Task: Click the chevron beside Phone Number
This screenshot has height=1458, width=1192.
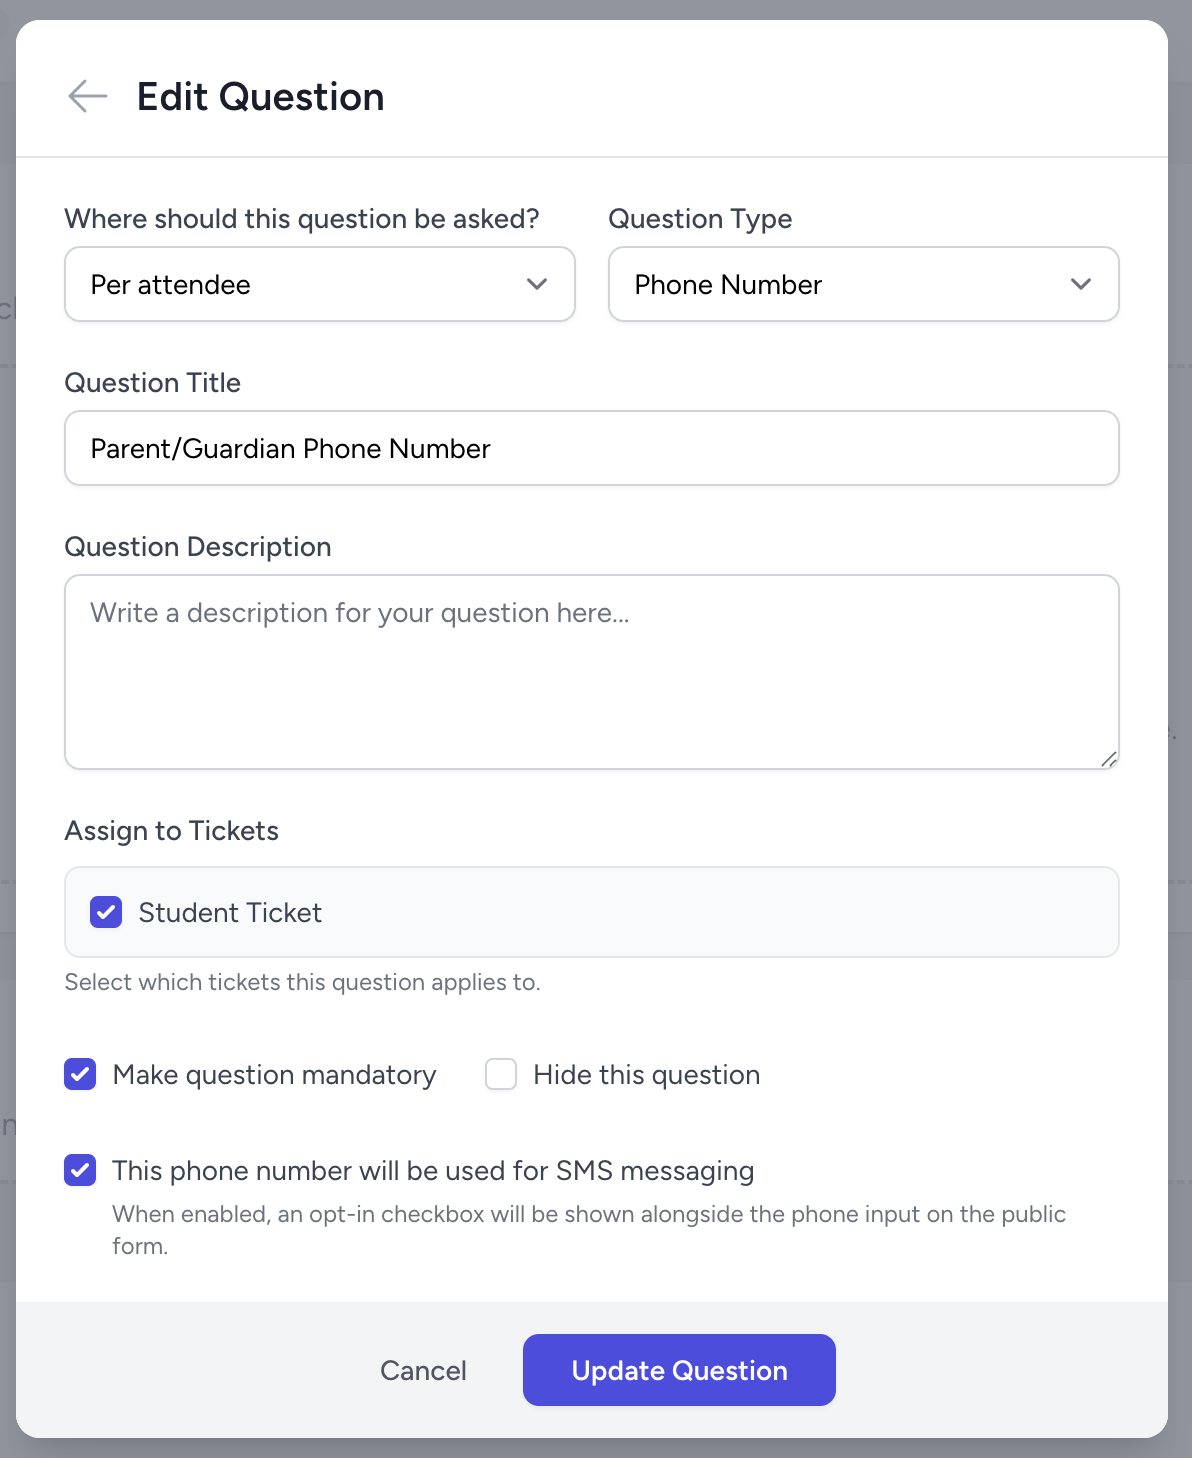Action: (x=1081, y=284)
